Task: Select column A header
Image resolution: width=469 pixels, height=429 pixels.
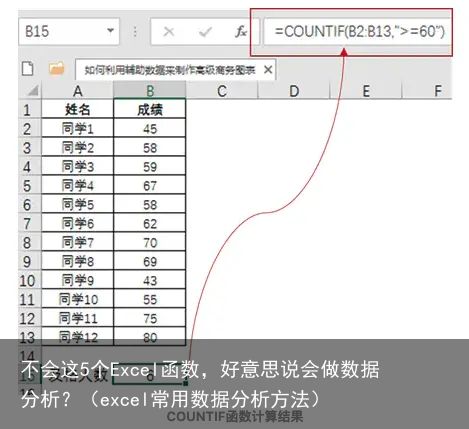Action: [x=77, y=91]
